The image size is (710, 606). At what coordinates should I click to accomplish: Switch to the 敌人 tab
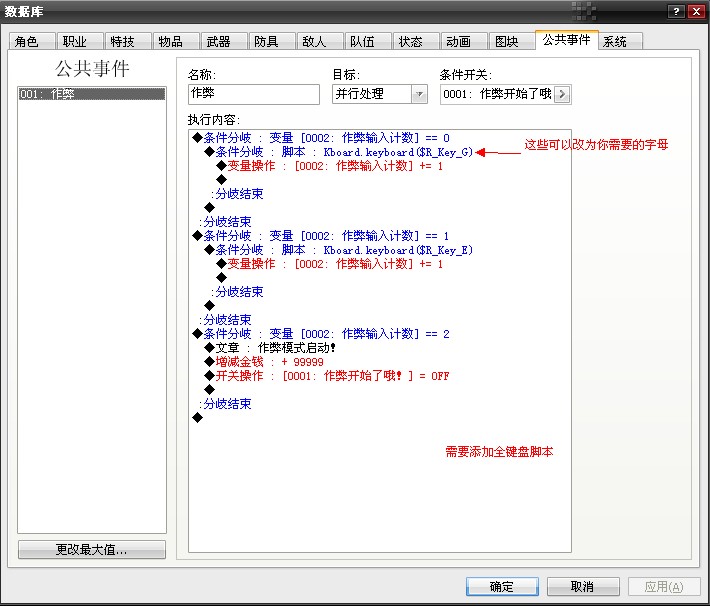[x=320, y=41]
